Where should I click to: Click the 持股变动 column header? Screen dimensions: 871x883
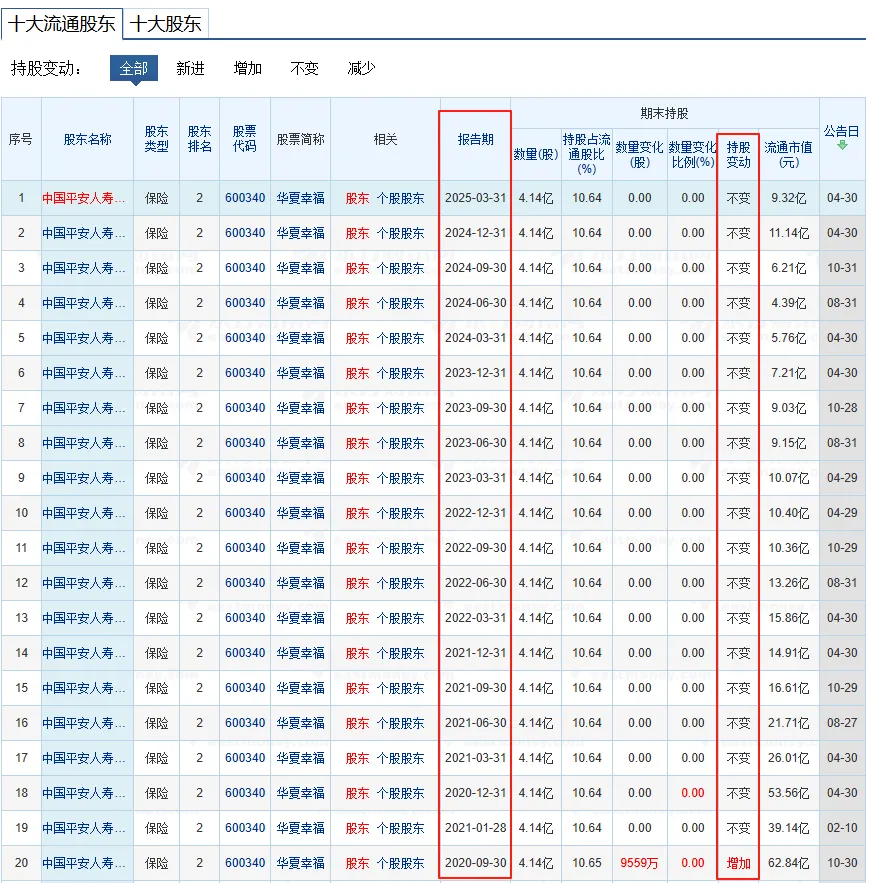(738, 154)
